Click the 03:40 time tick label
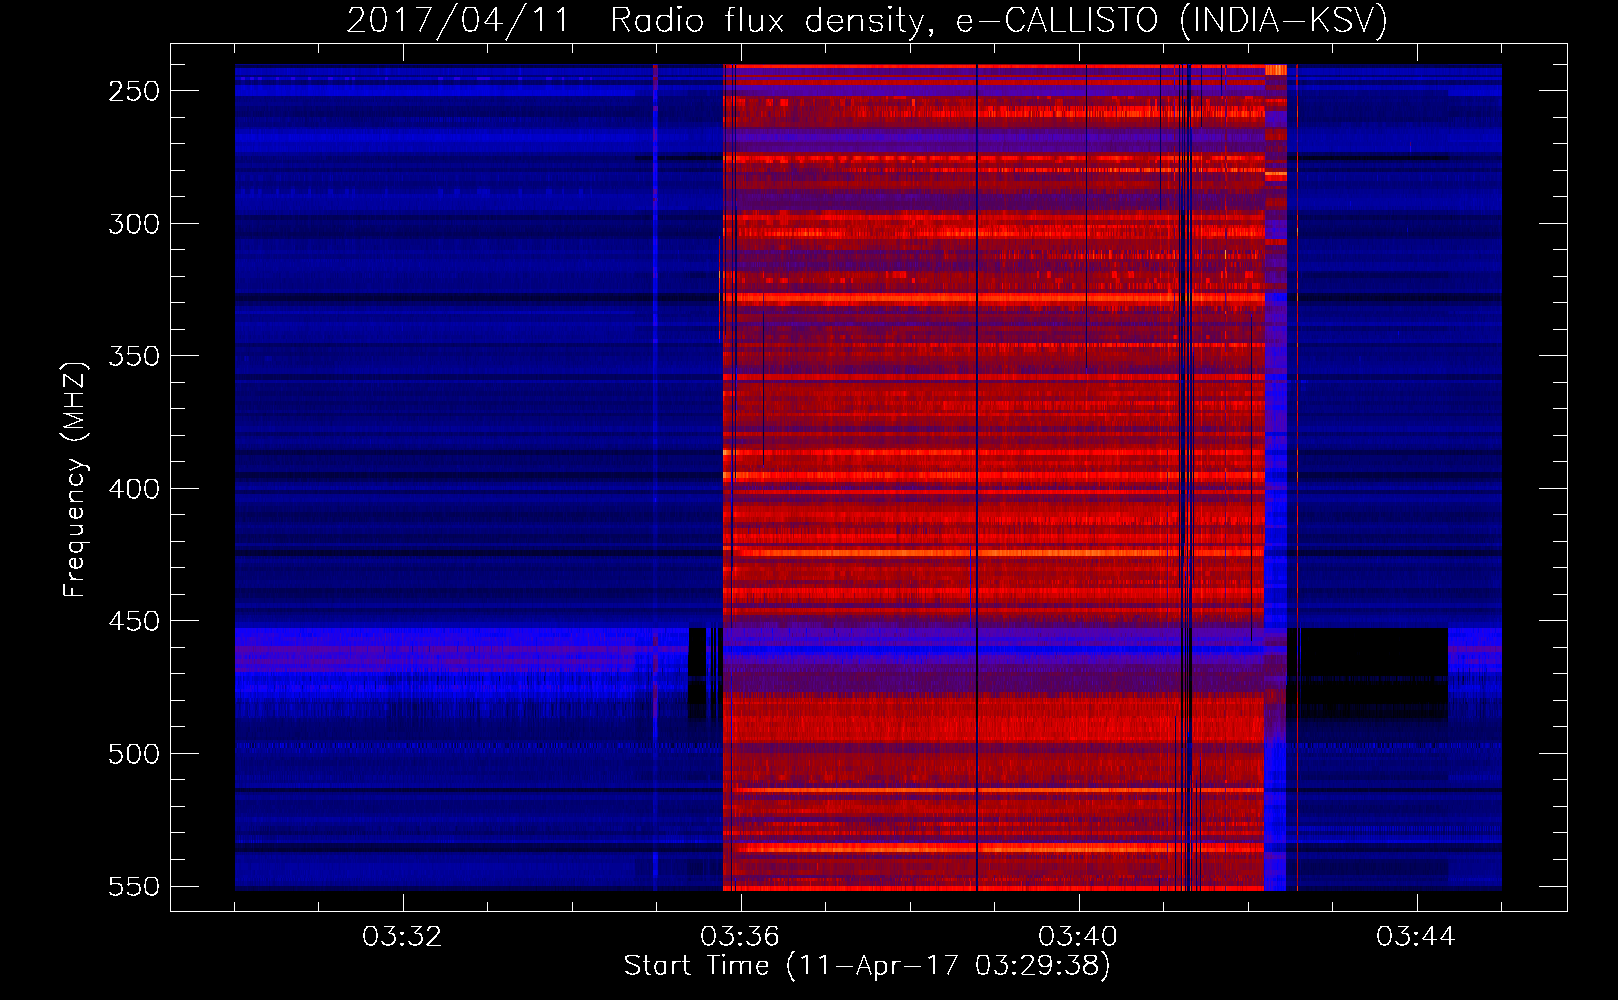The width and height of the screenshot is (1618, 1000). pyautogui.click(x=1078, y=937)
